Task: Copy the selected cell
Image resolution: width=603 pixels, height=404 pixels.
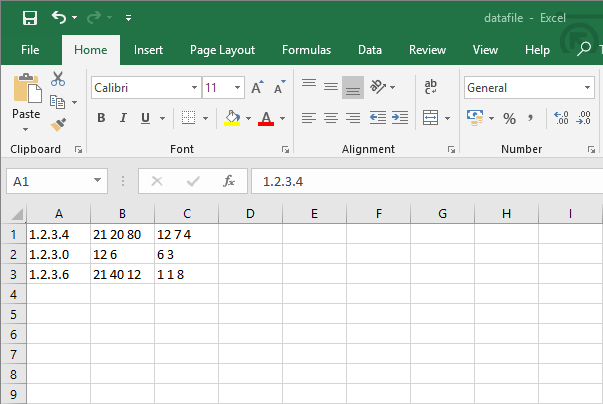Action: (x=57, y=102)
